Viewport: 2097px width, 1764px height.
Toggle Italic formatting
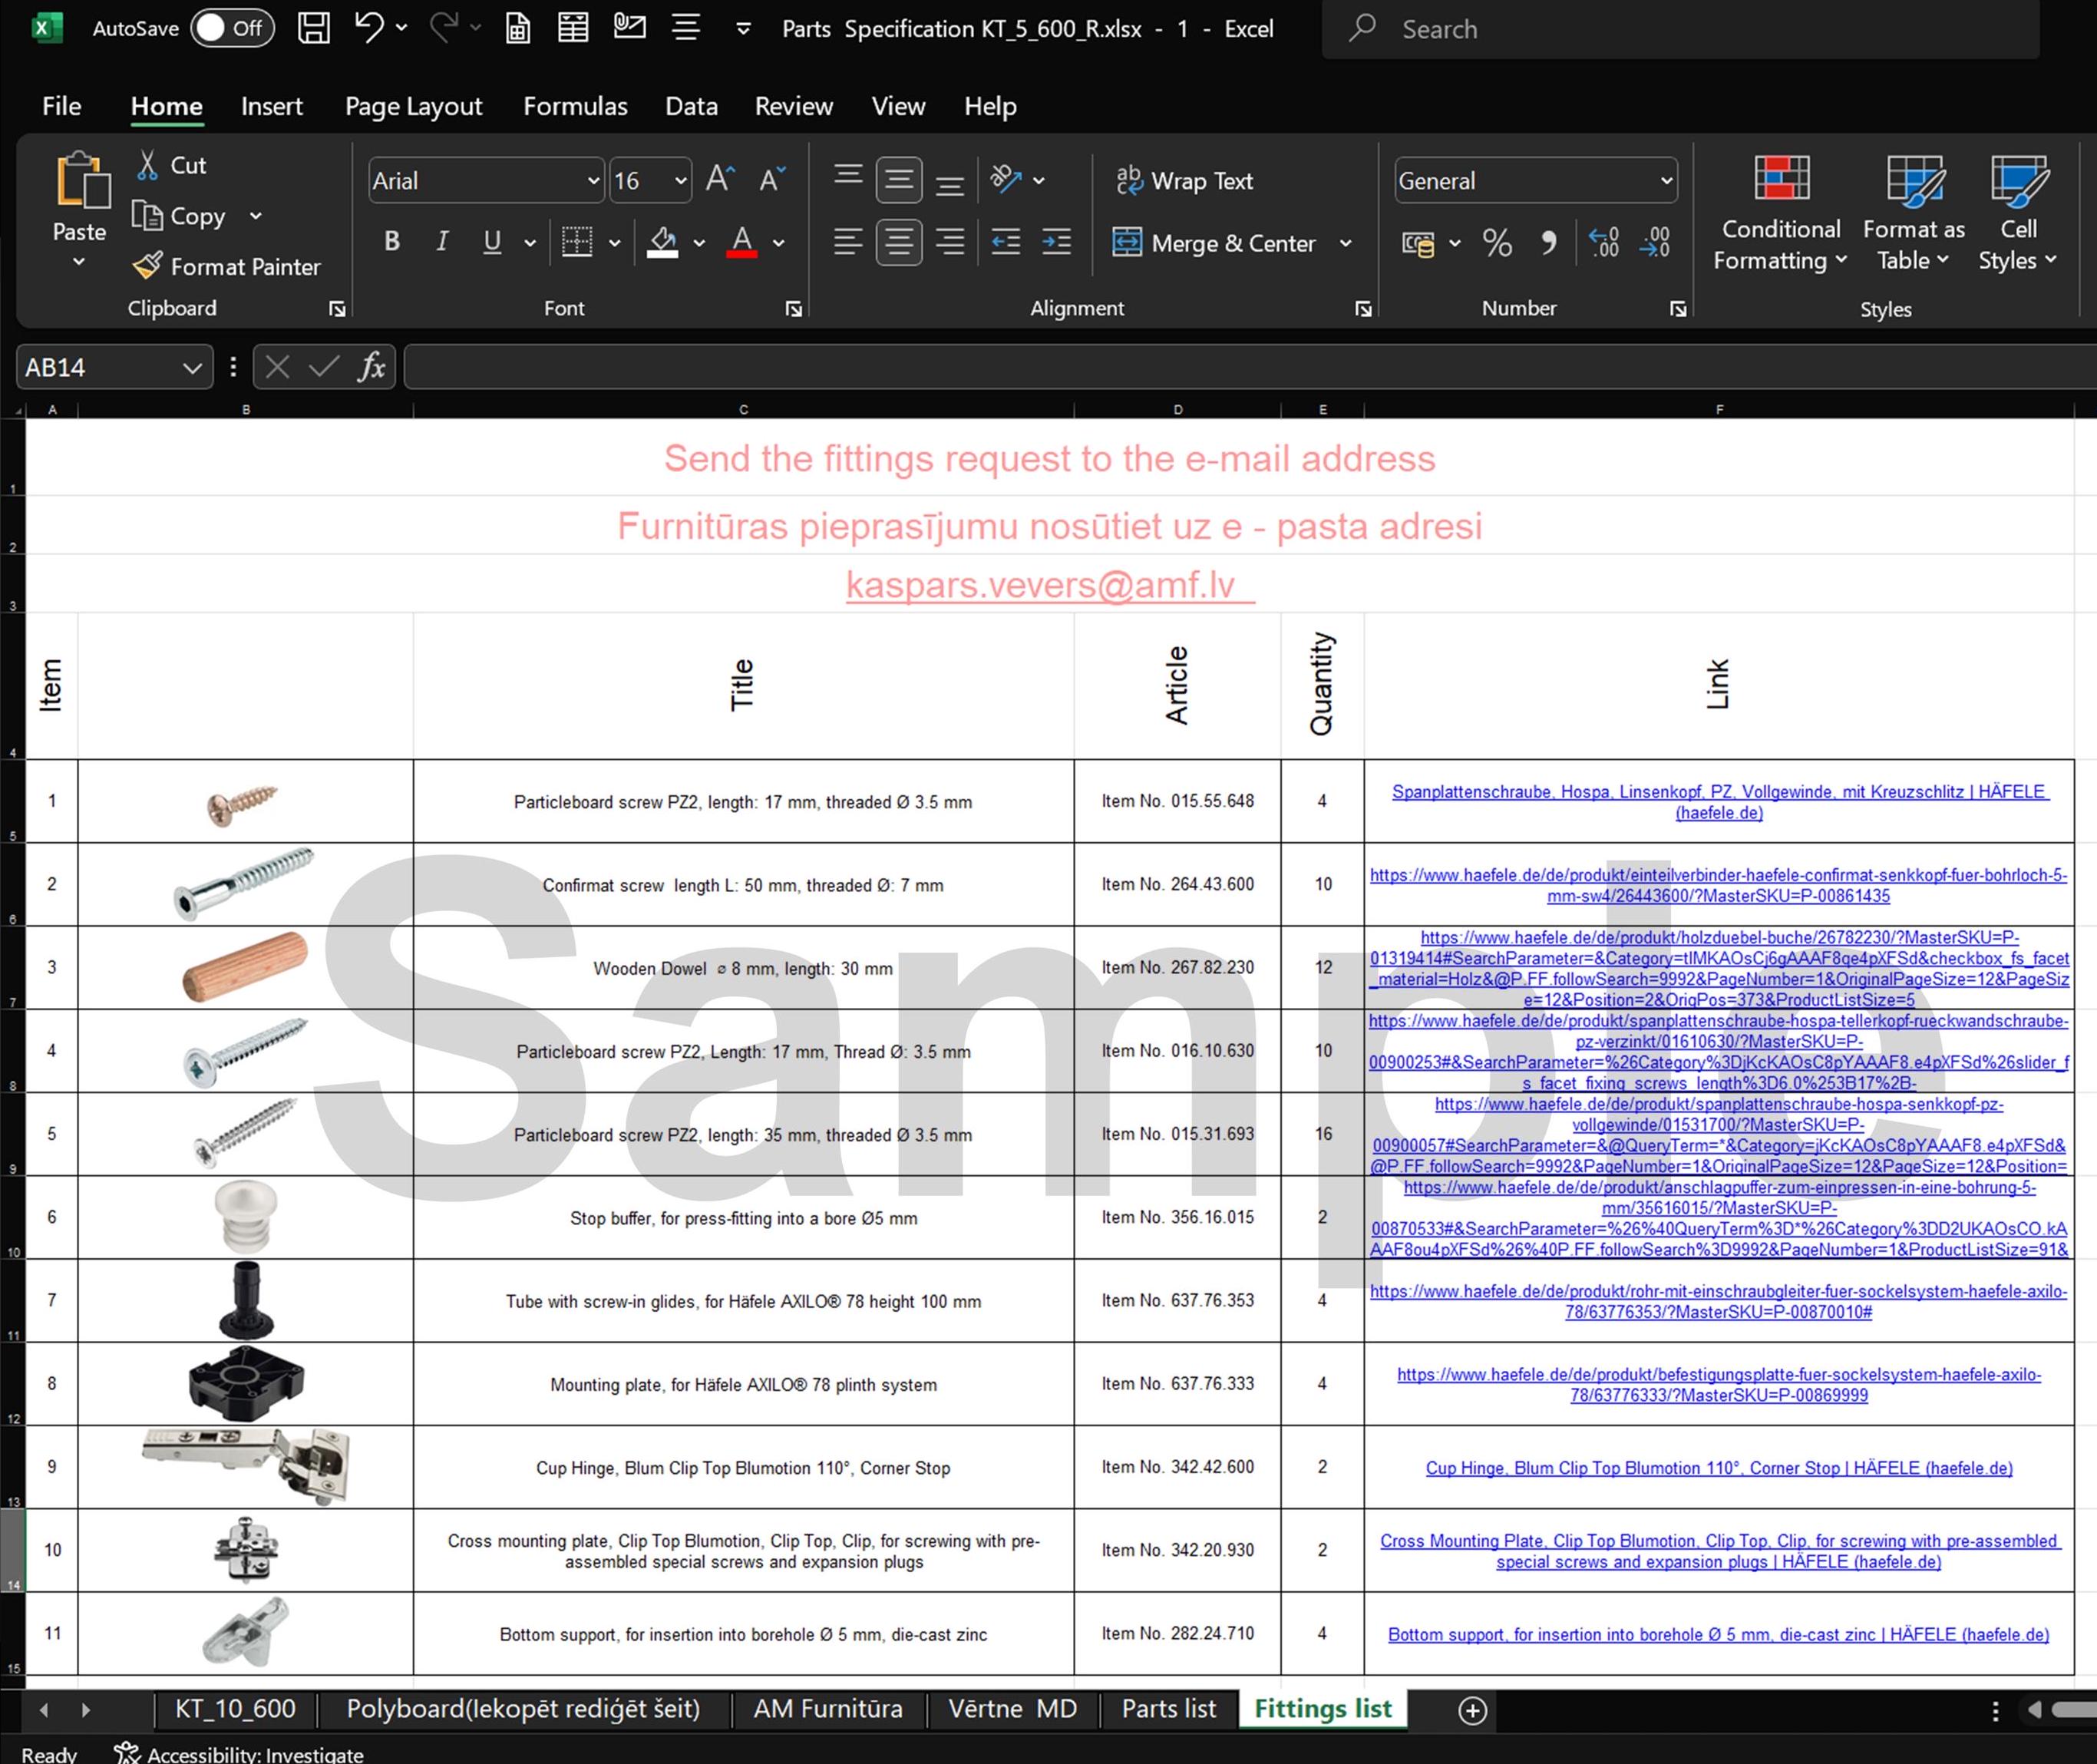pyautogui.click(x=442, y=241)
